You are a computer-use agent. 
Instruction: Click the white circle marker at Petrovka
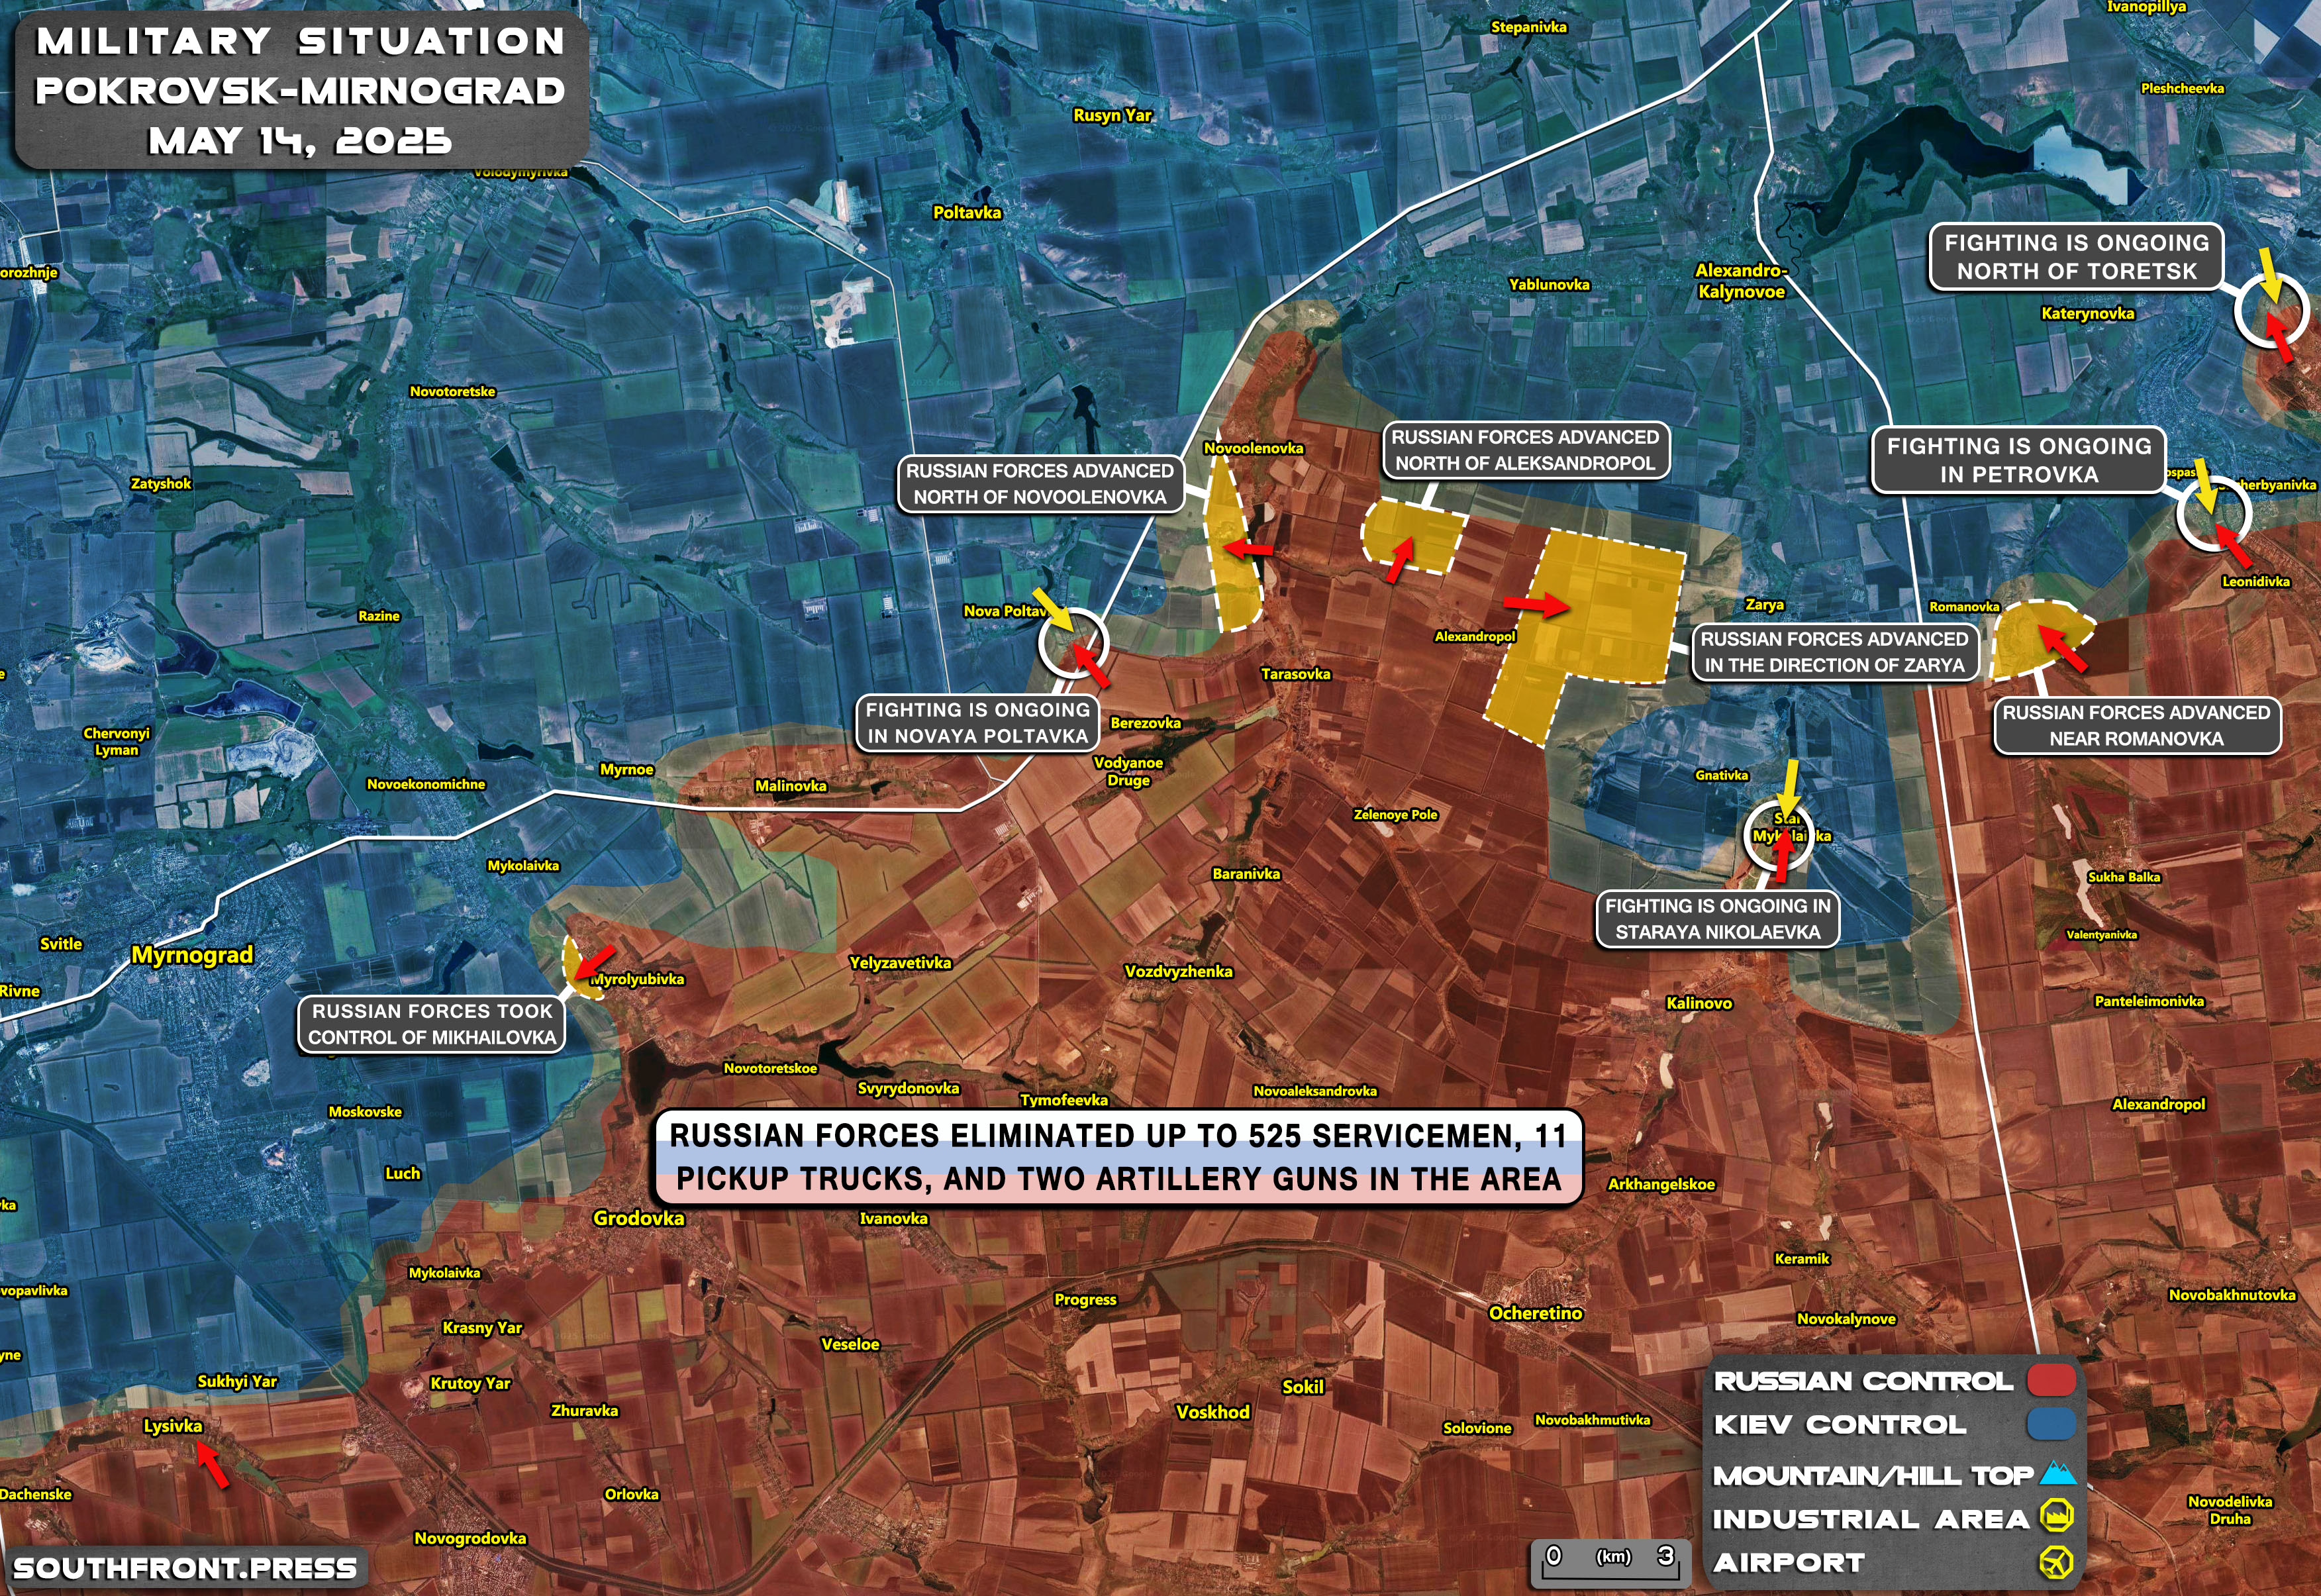pyautogui.click(x=2214, y=513)
